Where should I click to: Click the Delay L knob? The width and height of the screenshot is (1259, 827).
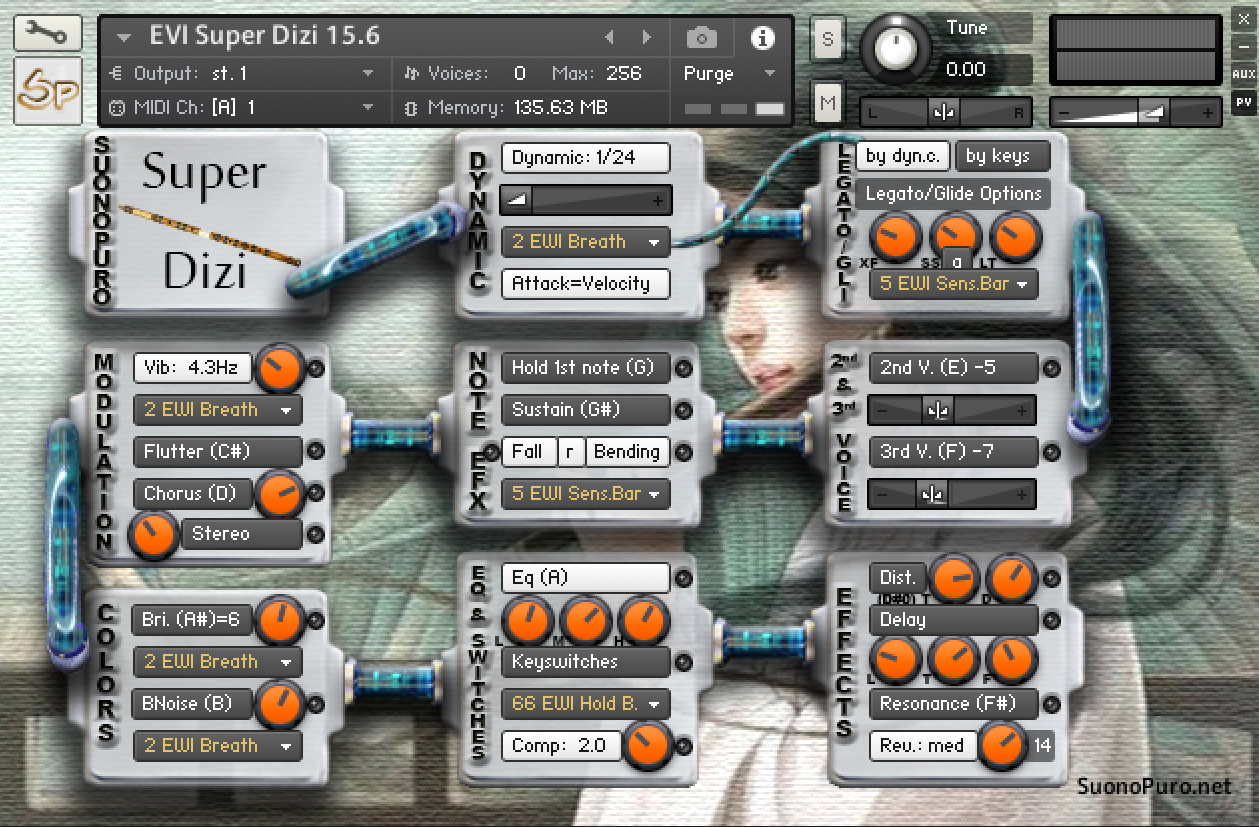895,662
